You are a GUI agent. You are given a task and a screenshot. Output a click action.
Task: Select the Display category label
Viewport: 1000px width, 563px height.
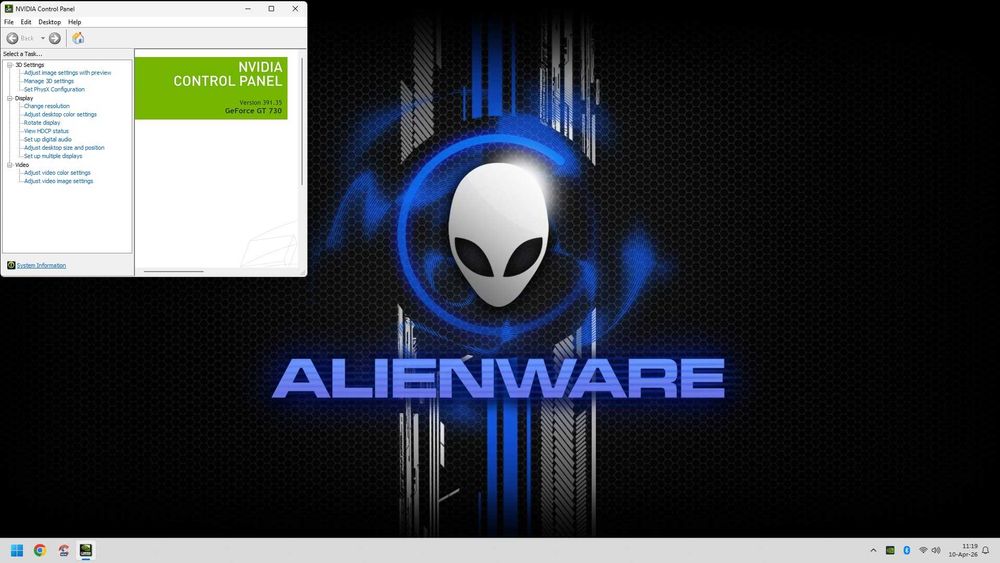click(24, 98)
